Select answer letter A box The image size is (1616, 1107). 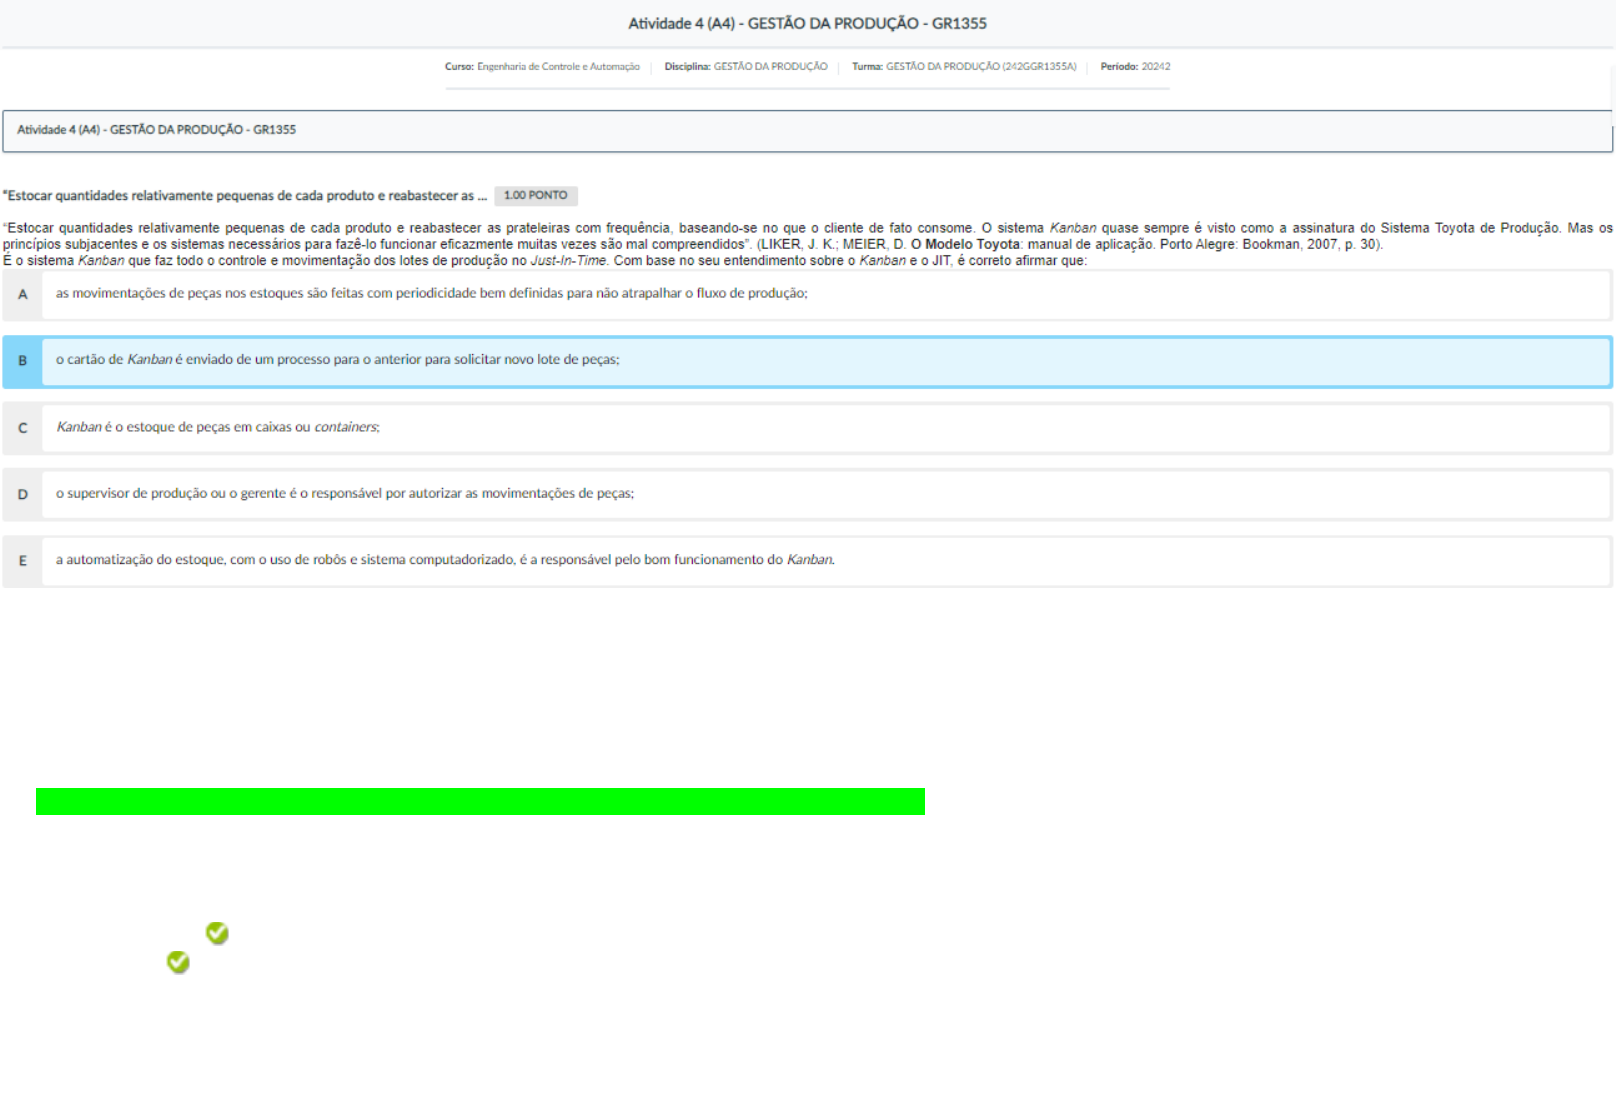[23, 295]
